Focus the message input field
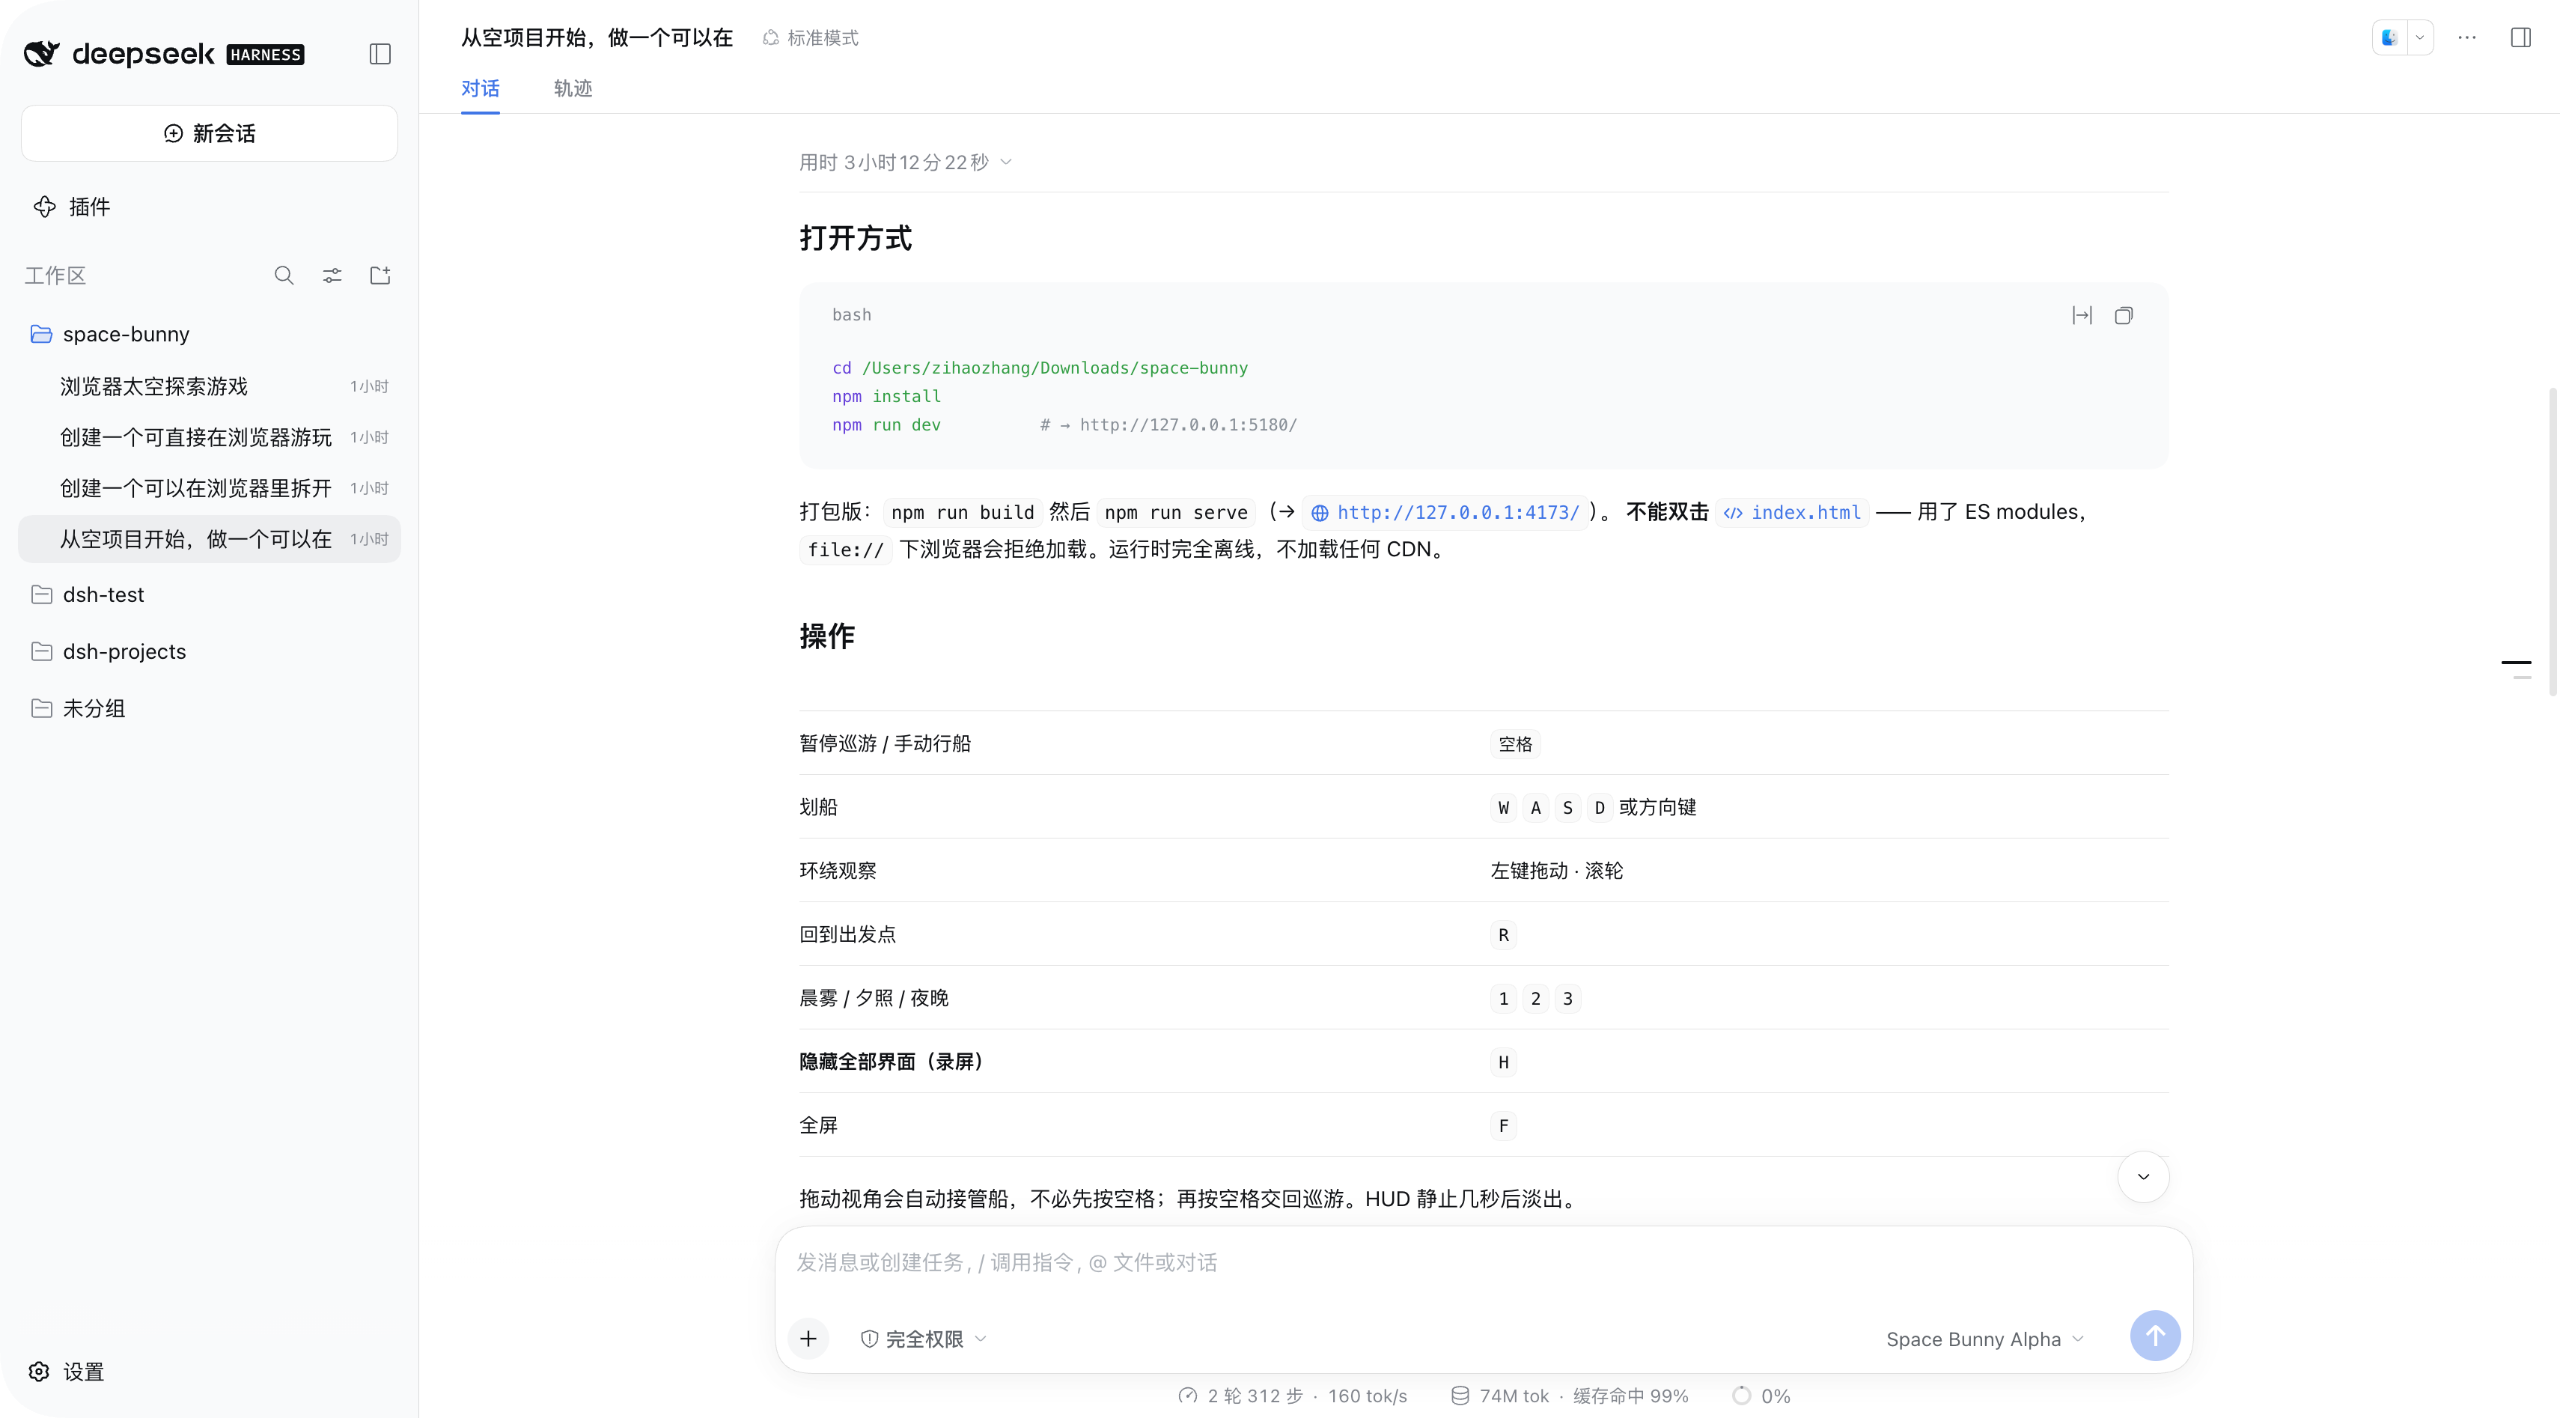Image resolution: width=2560 pixels, height=1418 pixels. coord(1484,1263)
